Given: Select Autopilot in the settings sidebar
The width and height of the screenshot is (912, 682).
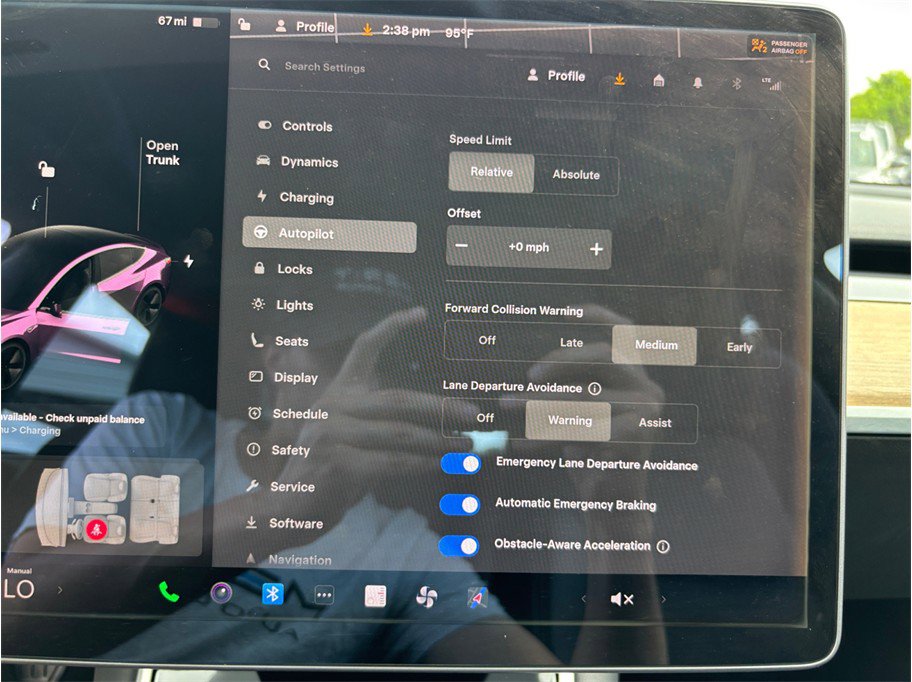Looking at the screenshot, I should (x=329, y=234).
